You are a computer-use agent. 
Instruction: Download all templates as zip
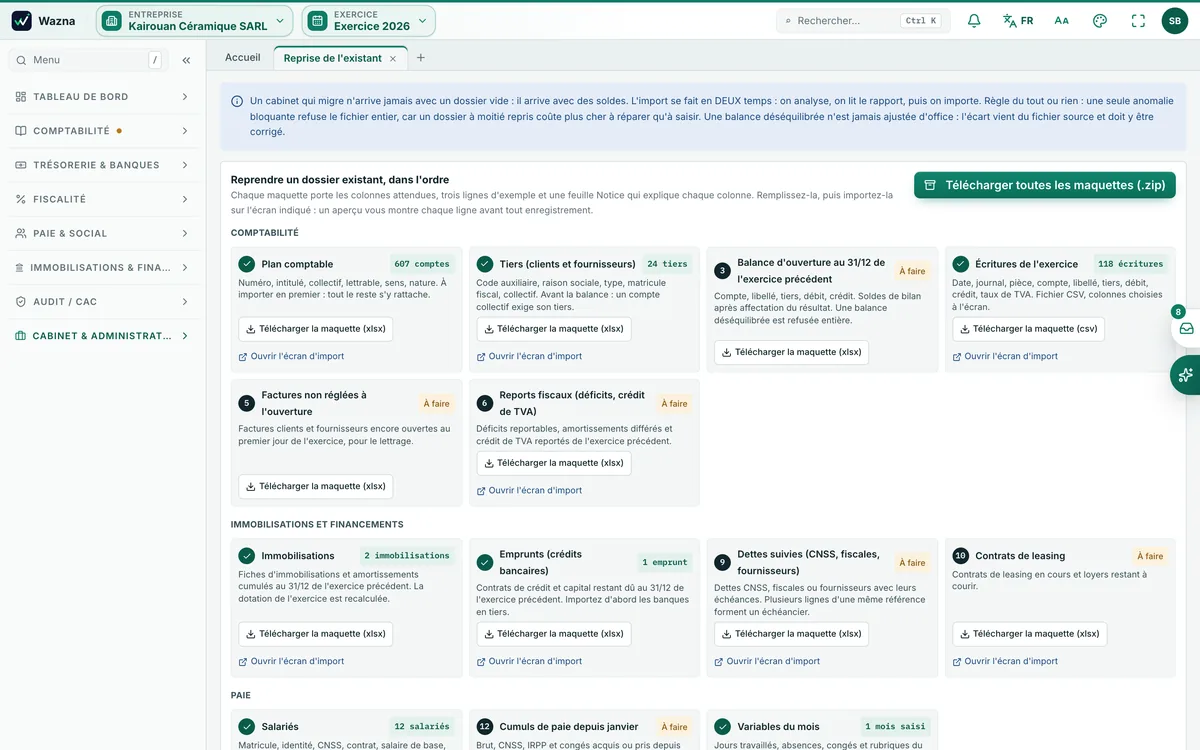(1045, 185)
